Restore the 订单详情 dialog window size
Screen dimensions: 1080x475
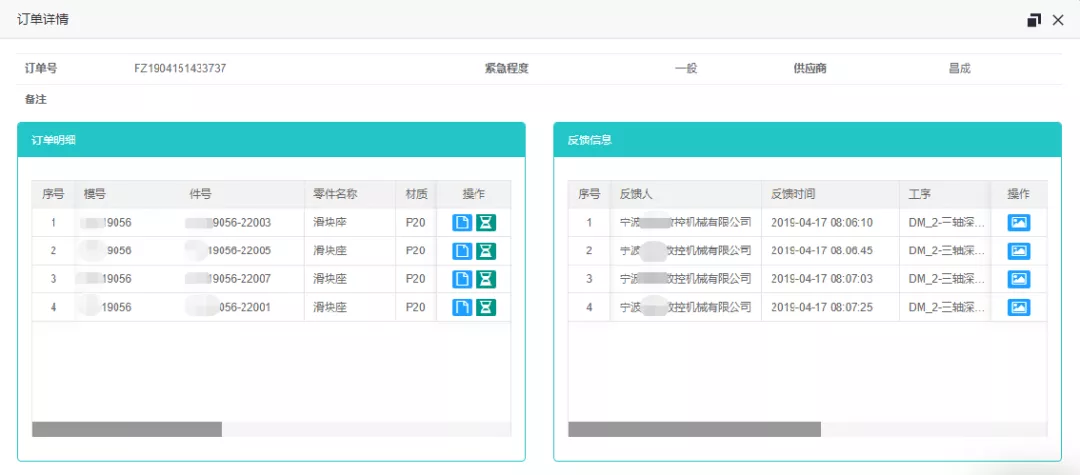click(1034, 20)
